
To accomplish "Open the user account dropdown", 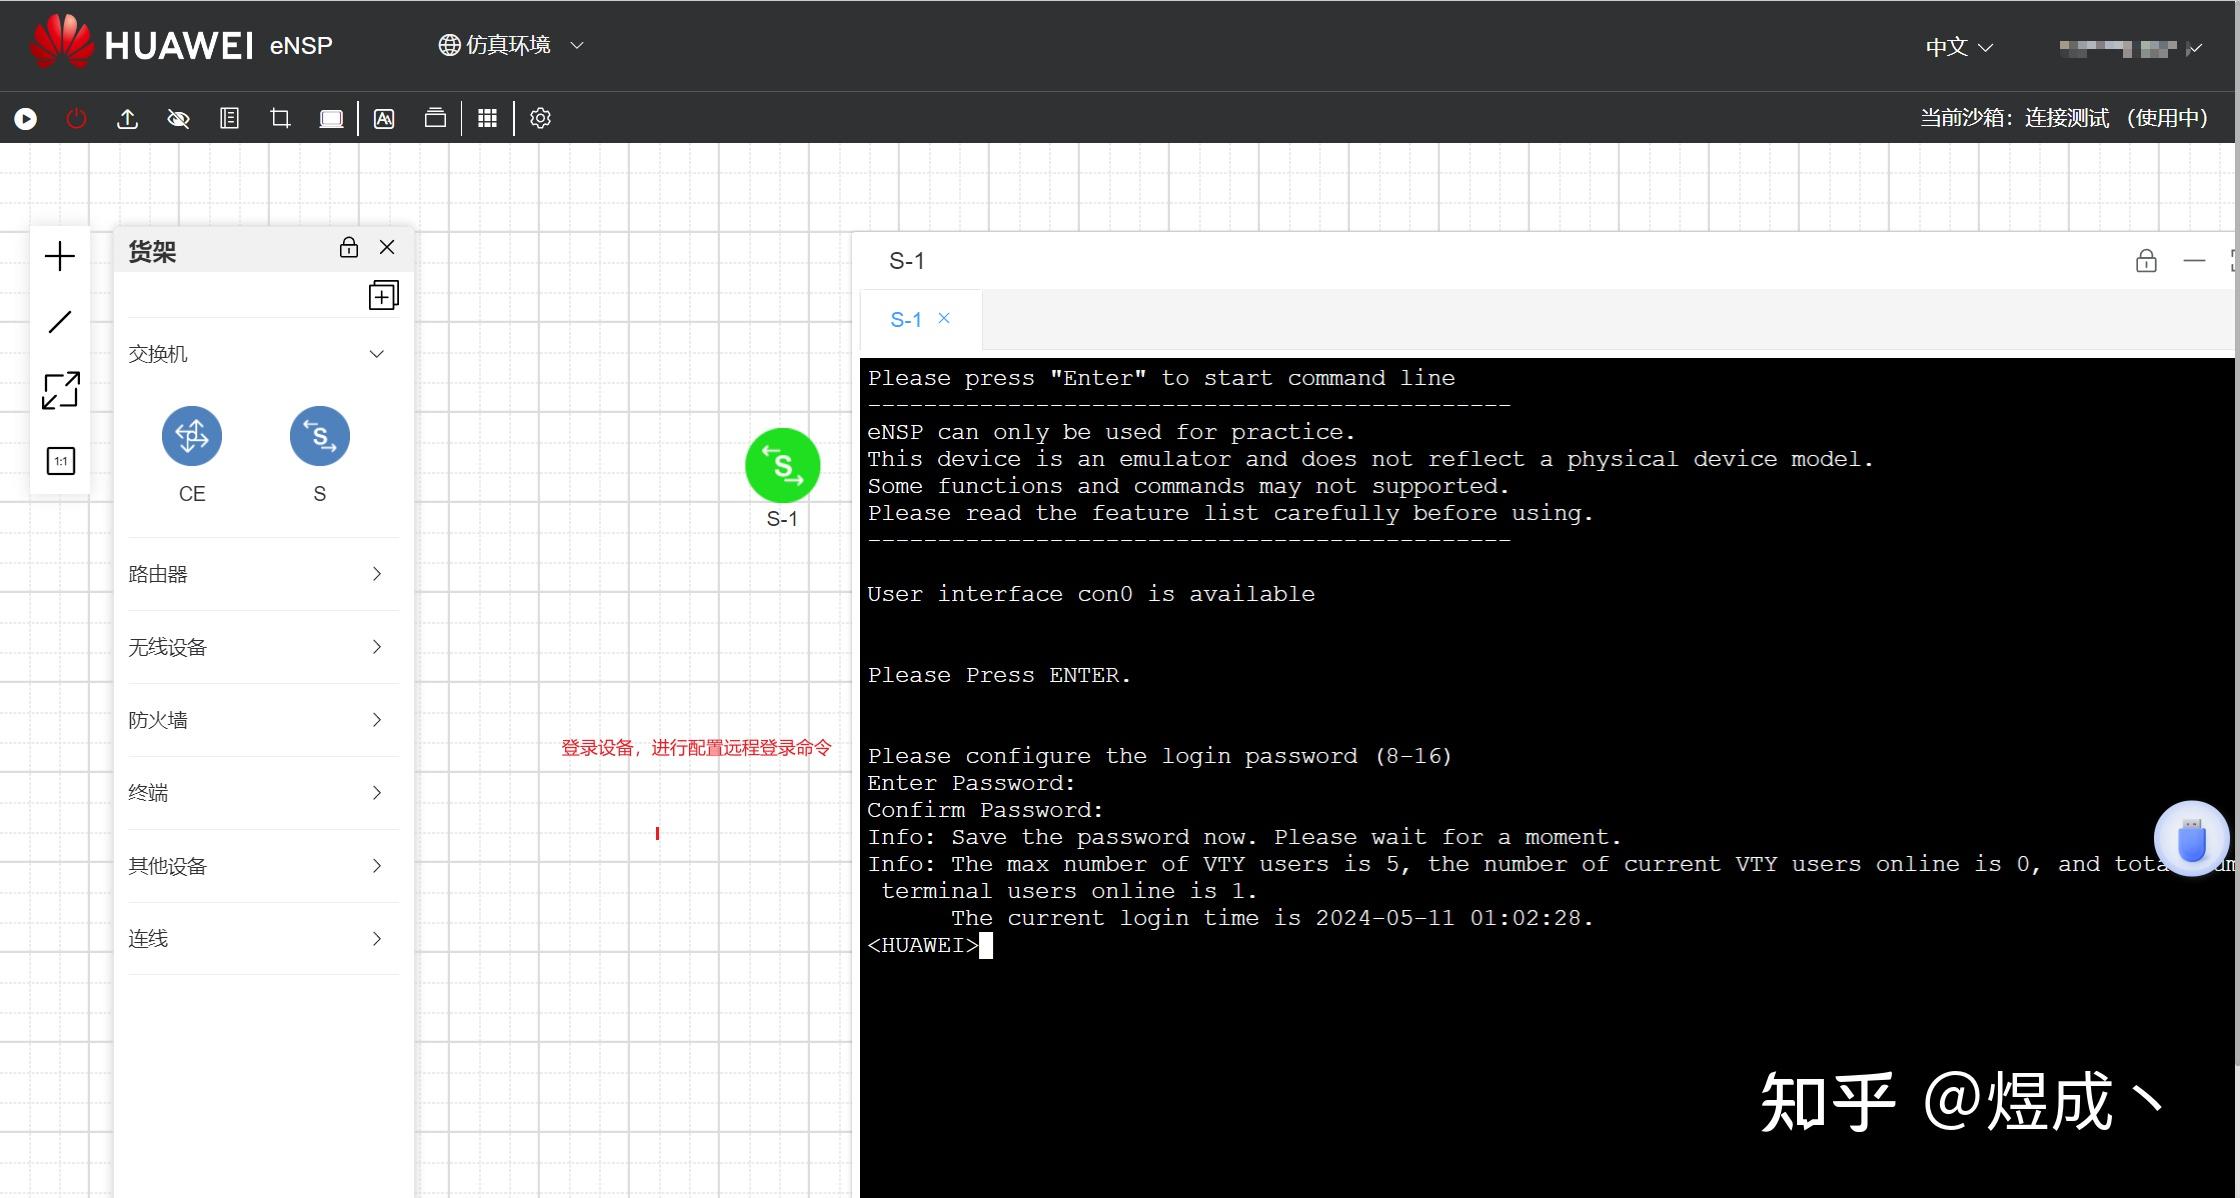I will [2130, 48].
